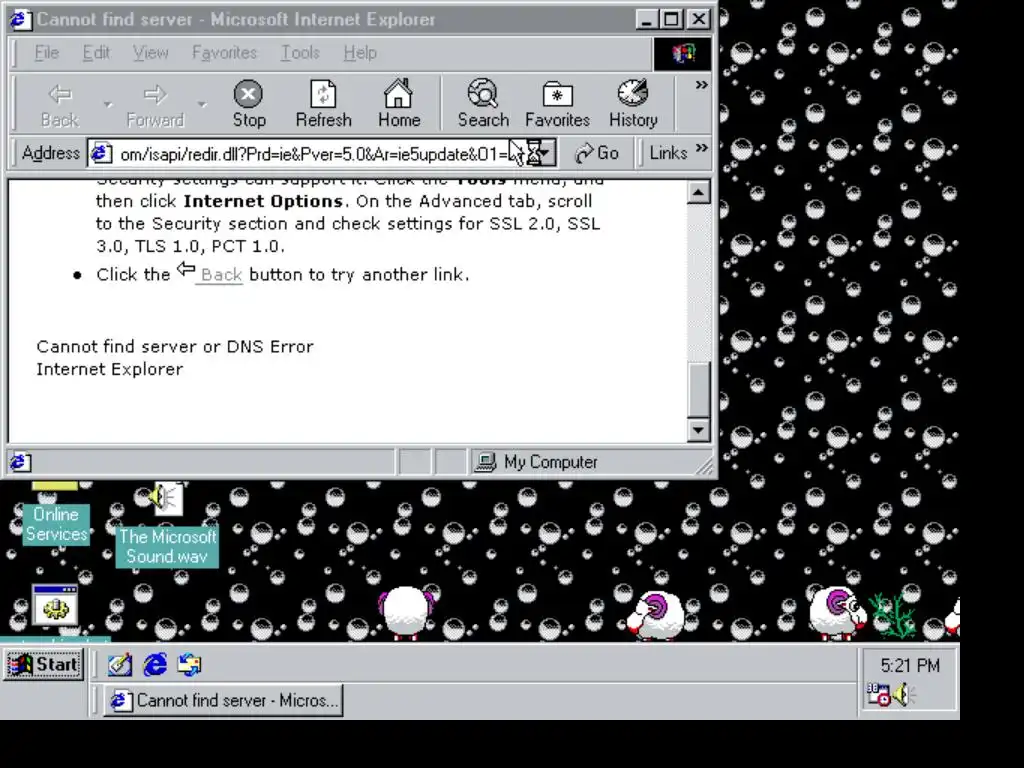Click the volume speaker tray icon
The width and height of the screenshot is (1024, 768).
coord(902,694)
